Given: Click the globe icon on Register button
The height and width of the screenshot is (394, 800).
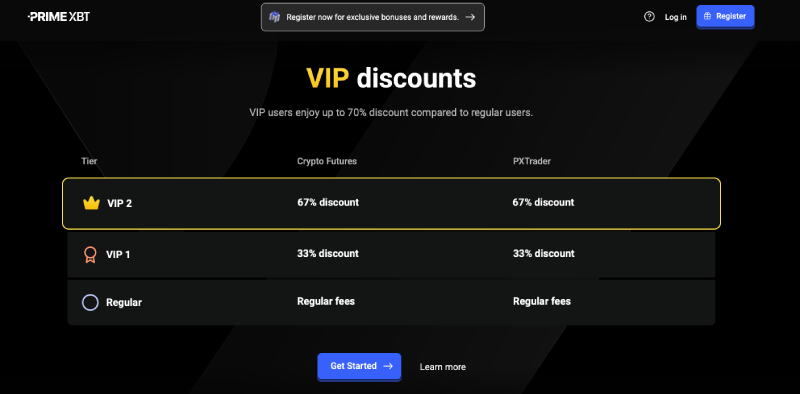Looking at the screenshot, I should tap(707, 16).
